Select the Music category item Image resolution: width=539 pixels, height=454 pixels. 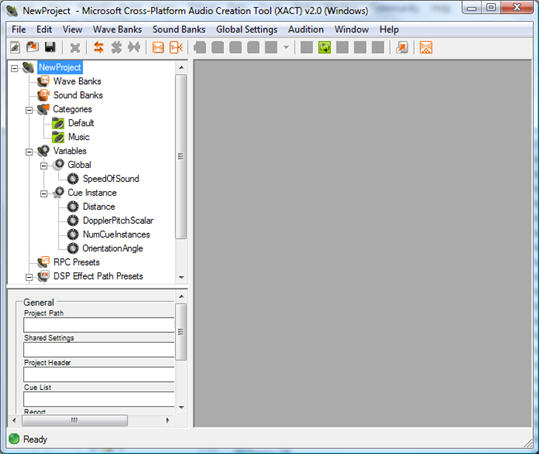pyautogui.click(x=79, y=137)
